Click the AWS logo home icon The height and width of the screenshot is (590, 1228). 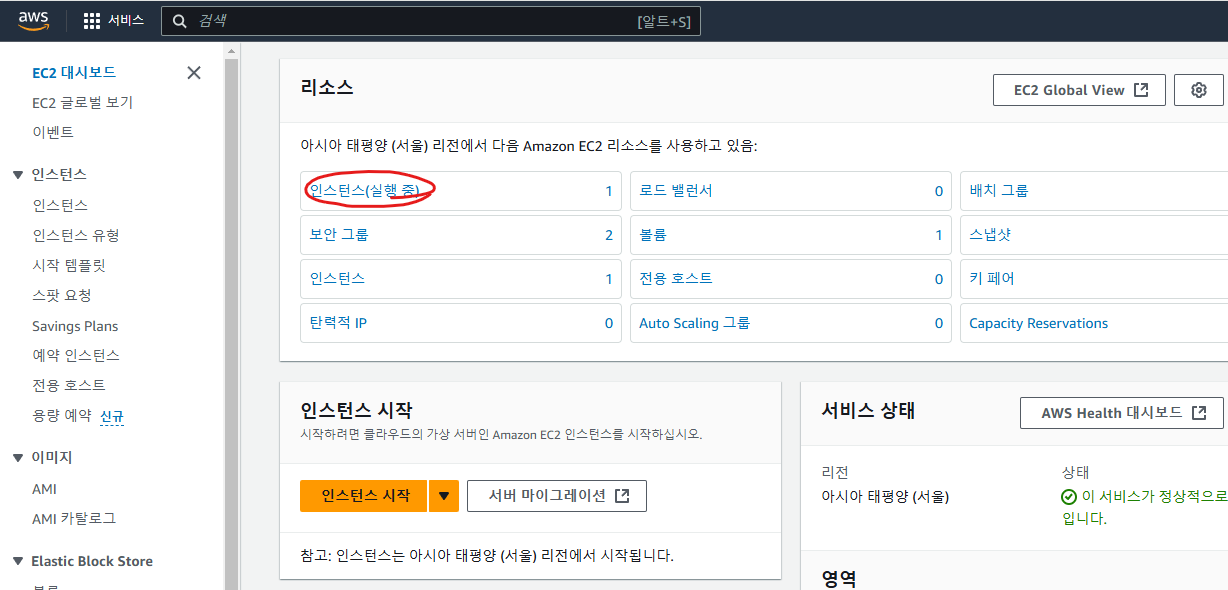[x=34, y=20]
